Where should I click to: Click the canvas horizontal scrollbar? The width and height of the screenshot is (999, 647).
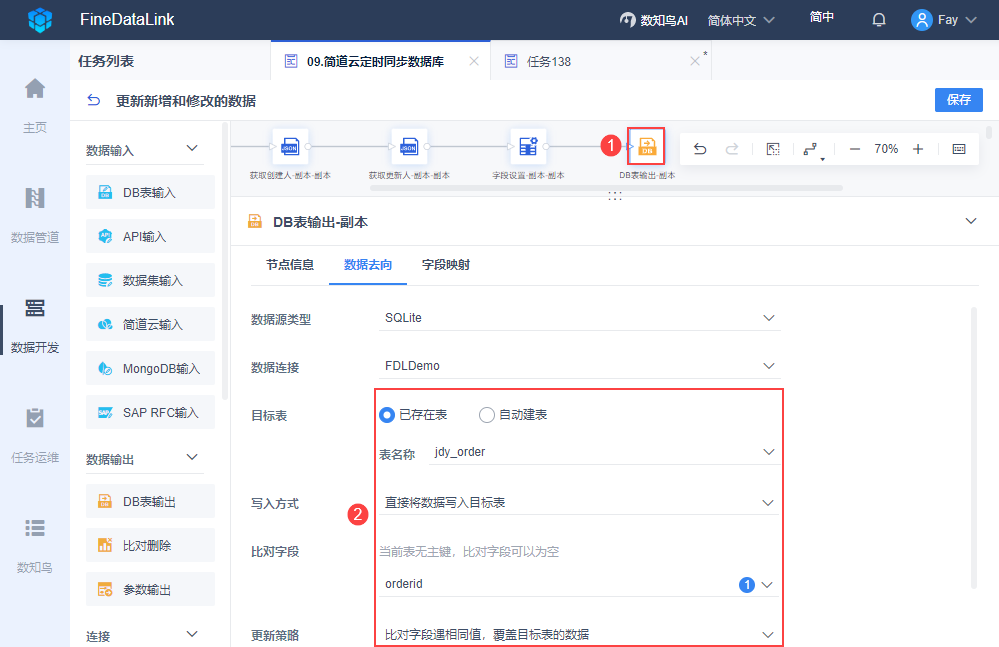pos(605,188)
